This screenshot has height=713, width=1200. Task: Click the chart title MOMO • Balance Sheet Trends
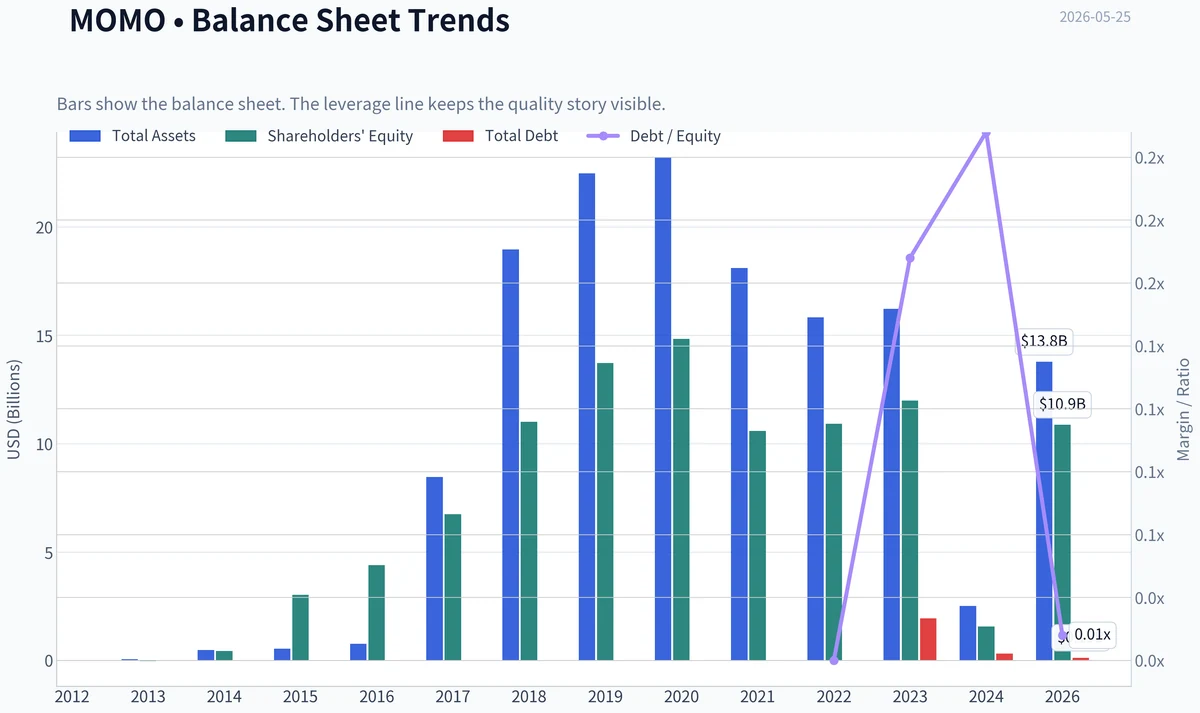click(x=290, y=21)
